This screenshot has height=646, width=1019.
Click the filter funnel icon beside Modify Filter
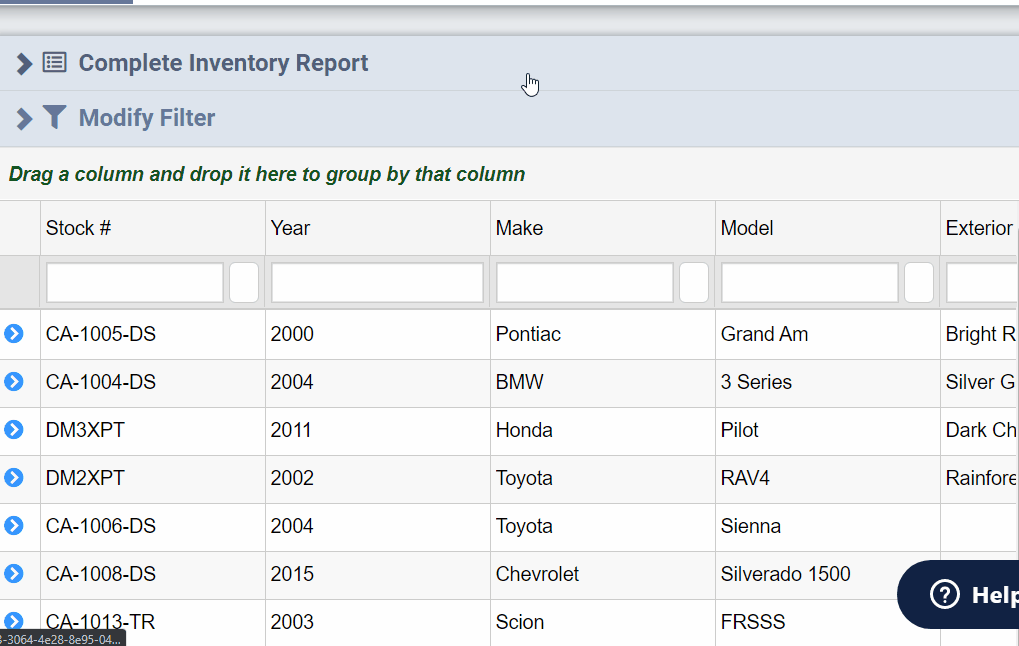click(54, 117)
